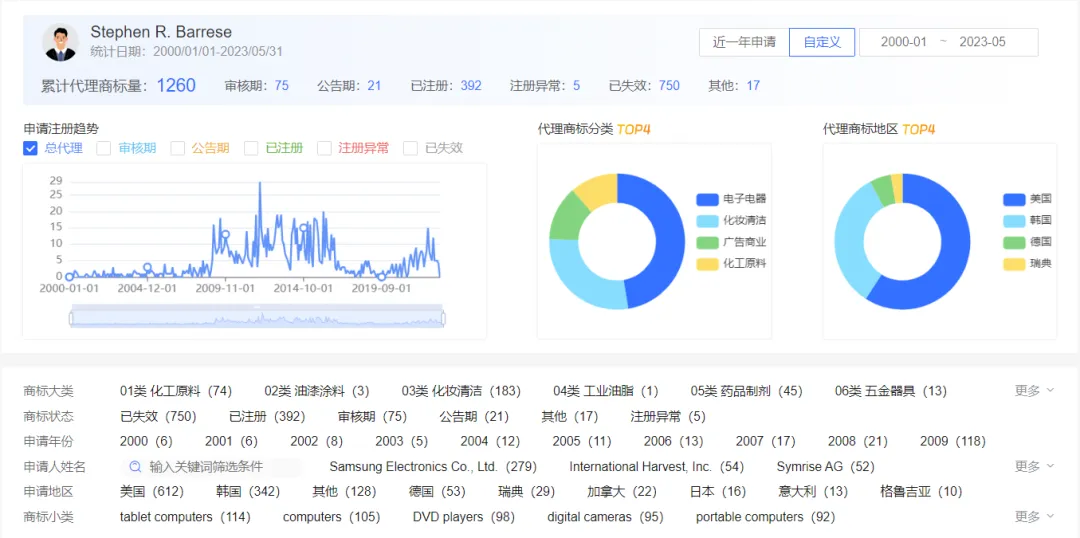Image resolution: width=1080 pixels, height=538 pixels.
Task: Click 德国 legend color swatch
Action: point(1014,242)
